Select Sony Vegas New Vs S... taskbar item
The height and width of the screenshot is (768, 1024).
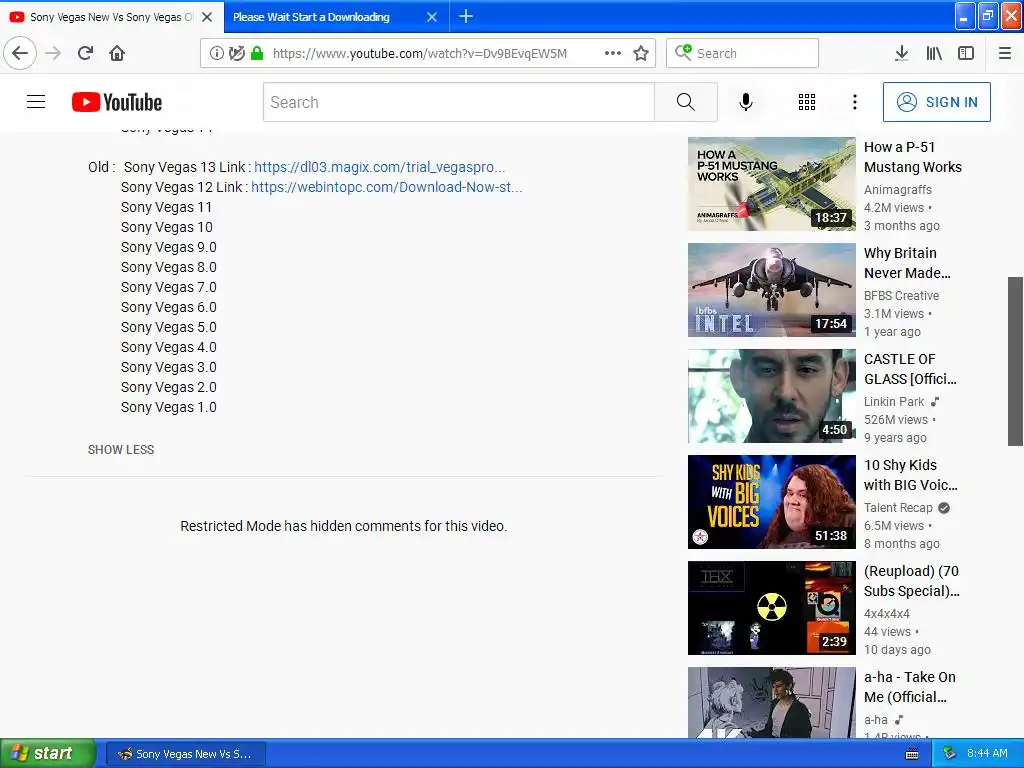(185, 754)
